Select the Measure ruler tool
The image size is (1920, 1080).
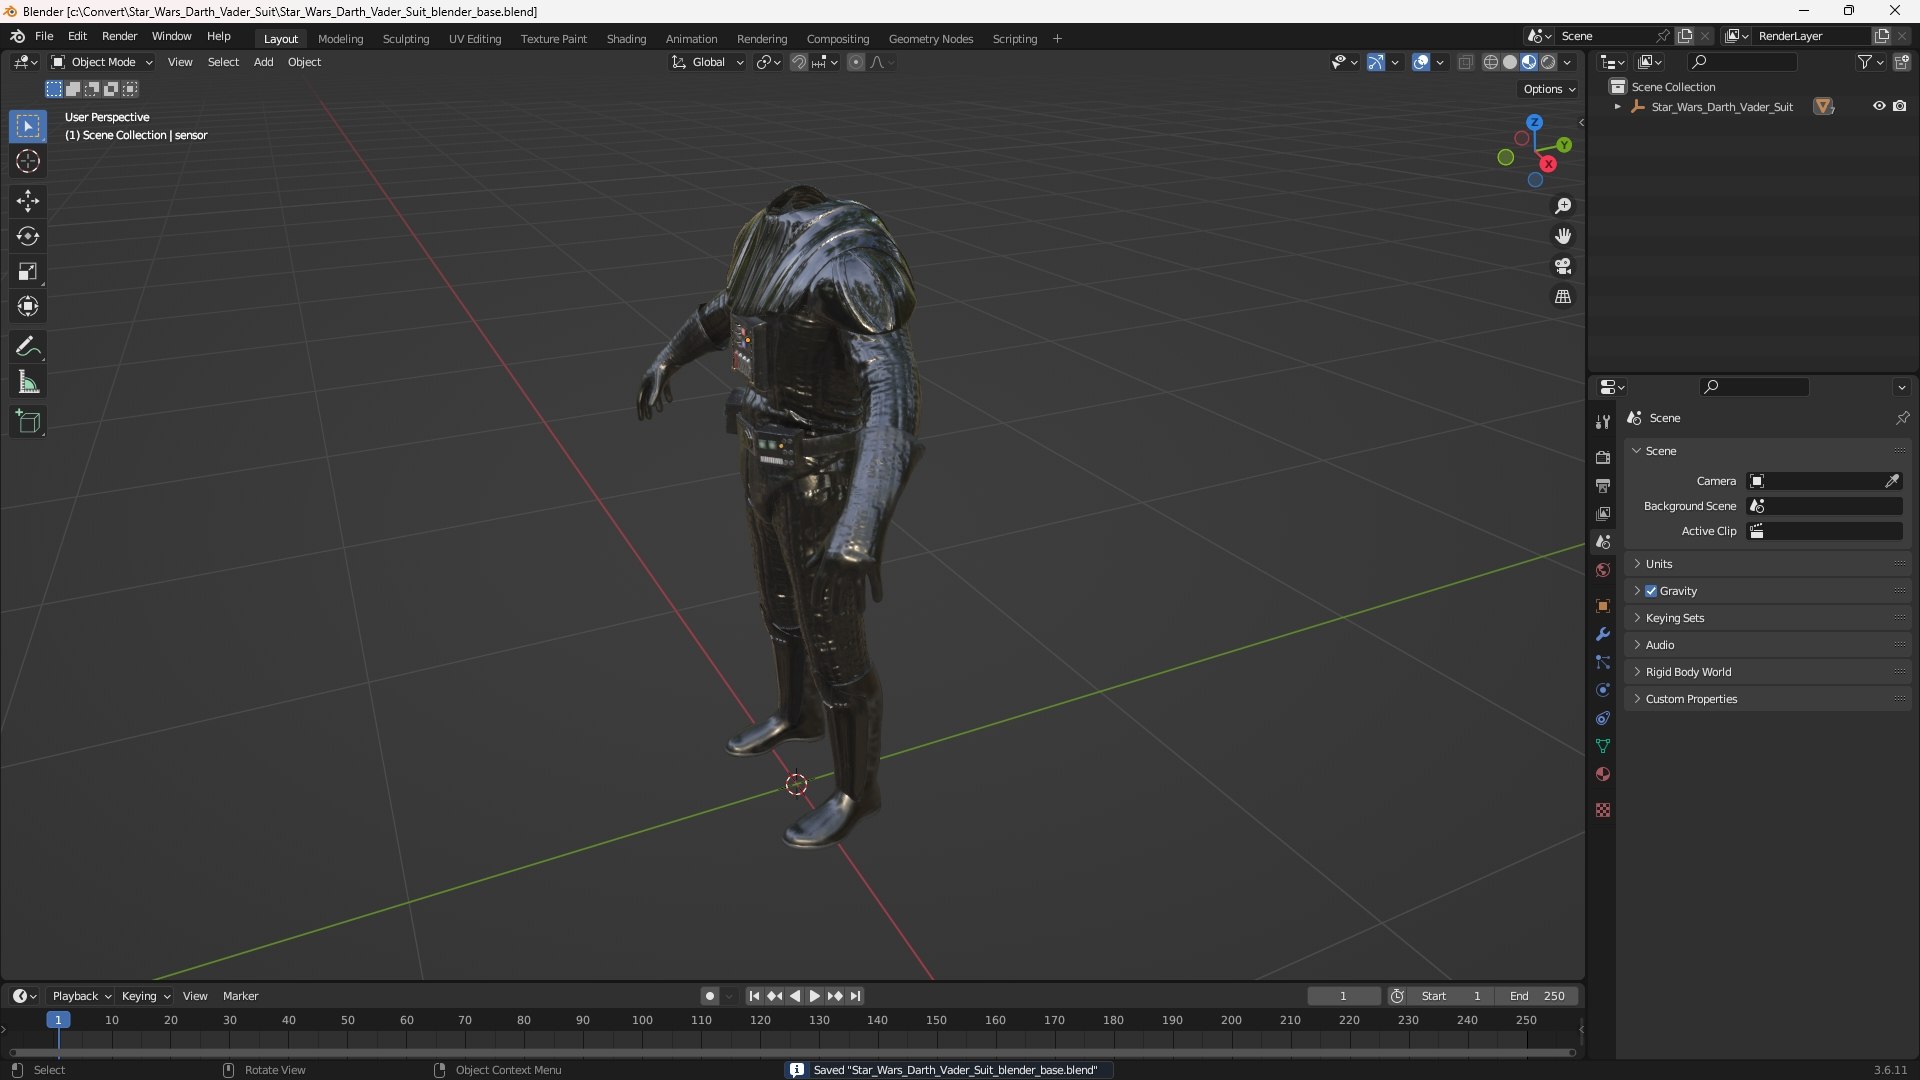28,382
